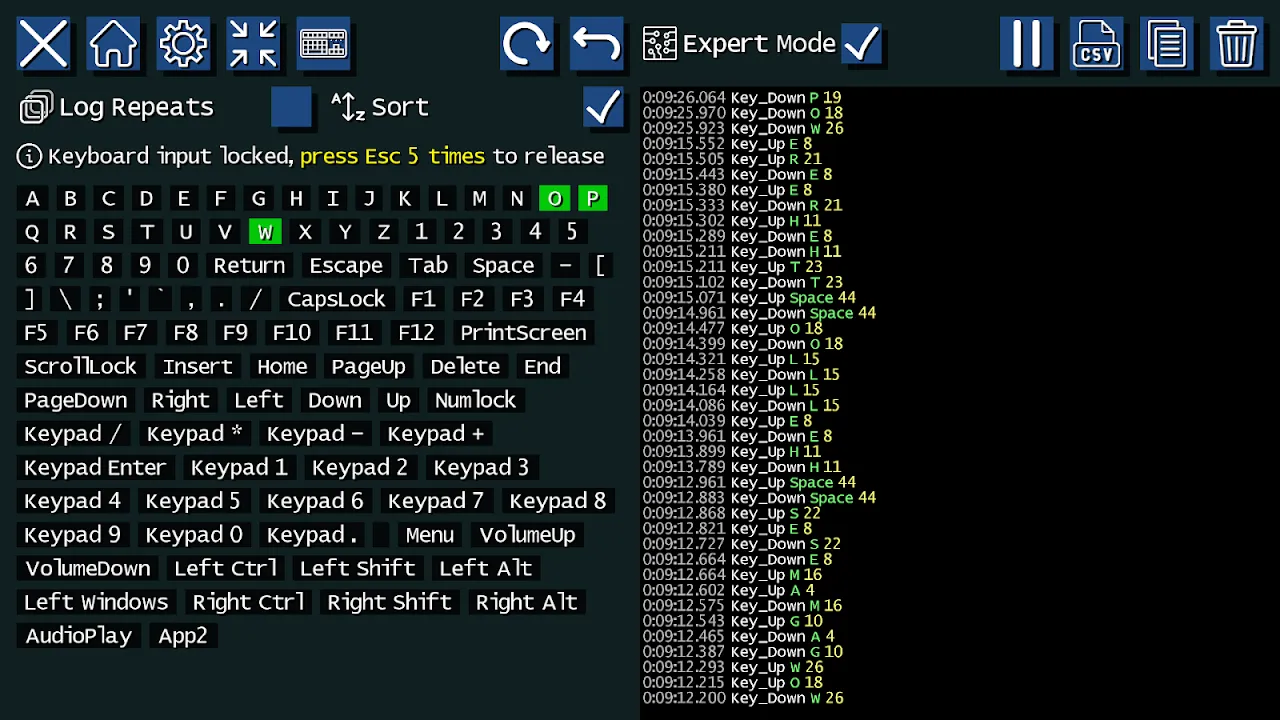Click the App2 key label
The height and width of the screenshot is (720, 1280).
[182, 635]
